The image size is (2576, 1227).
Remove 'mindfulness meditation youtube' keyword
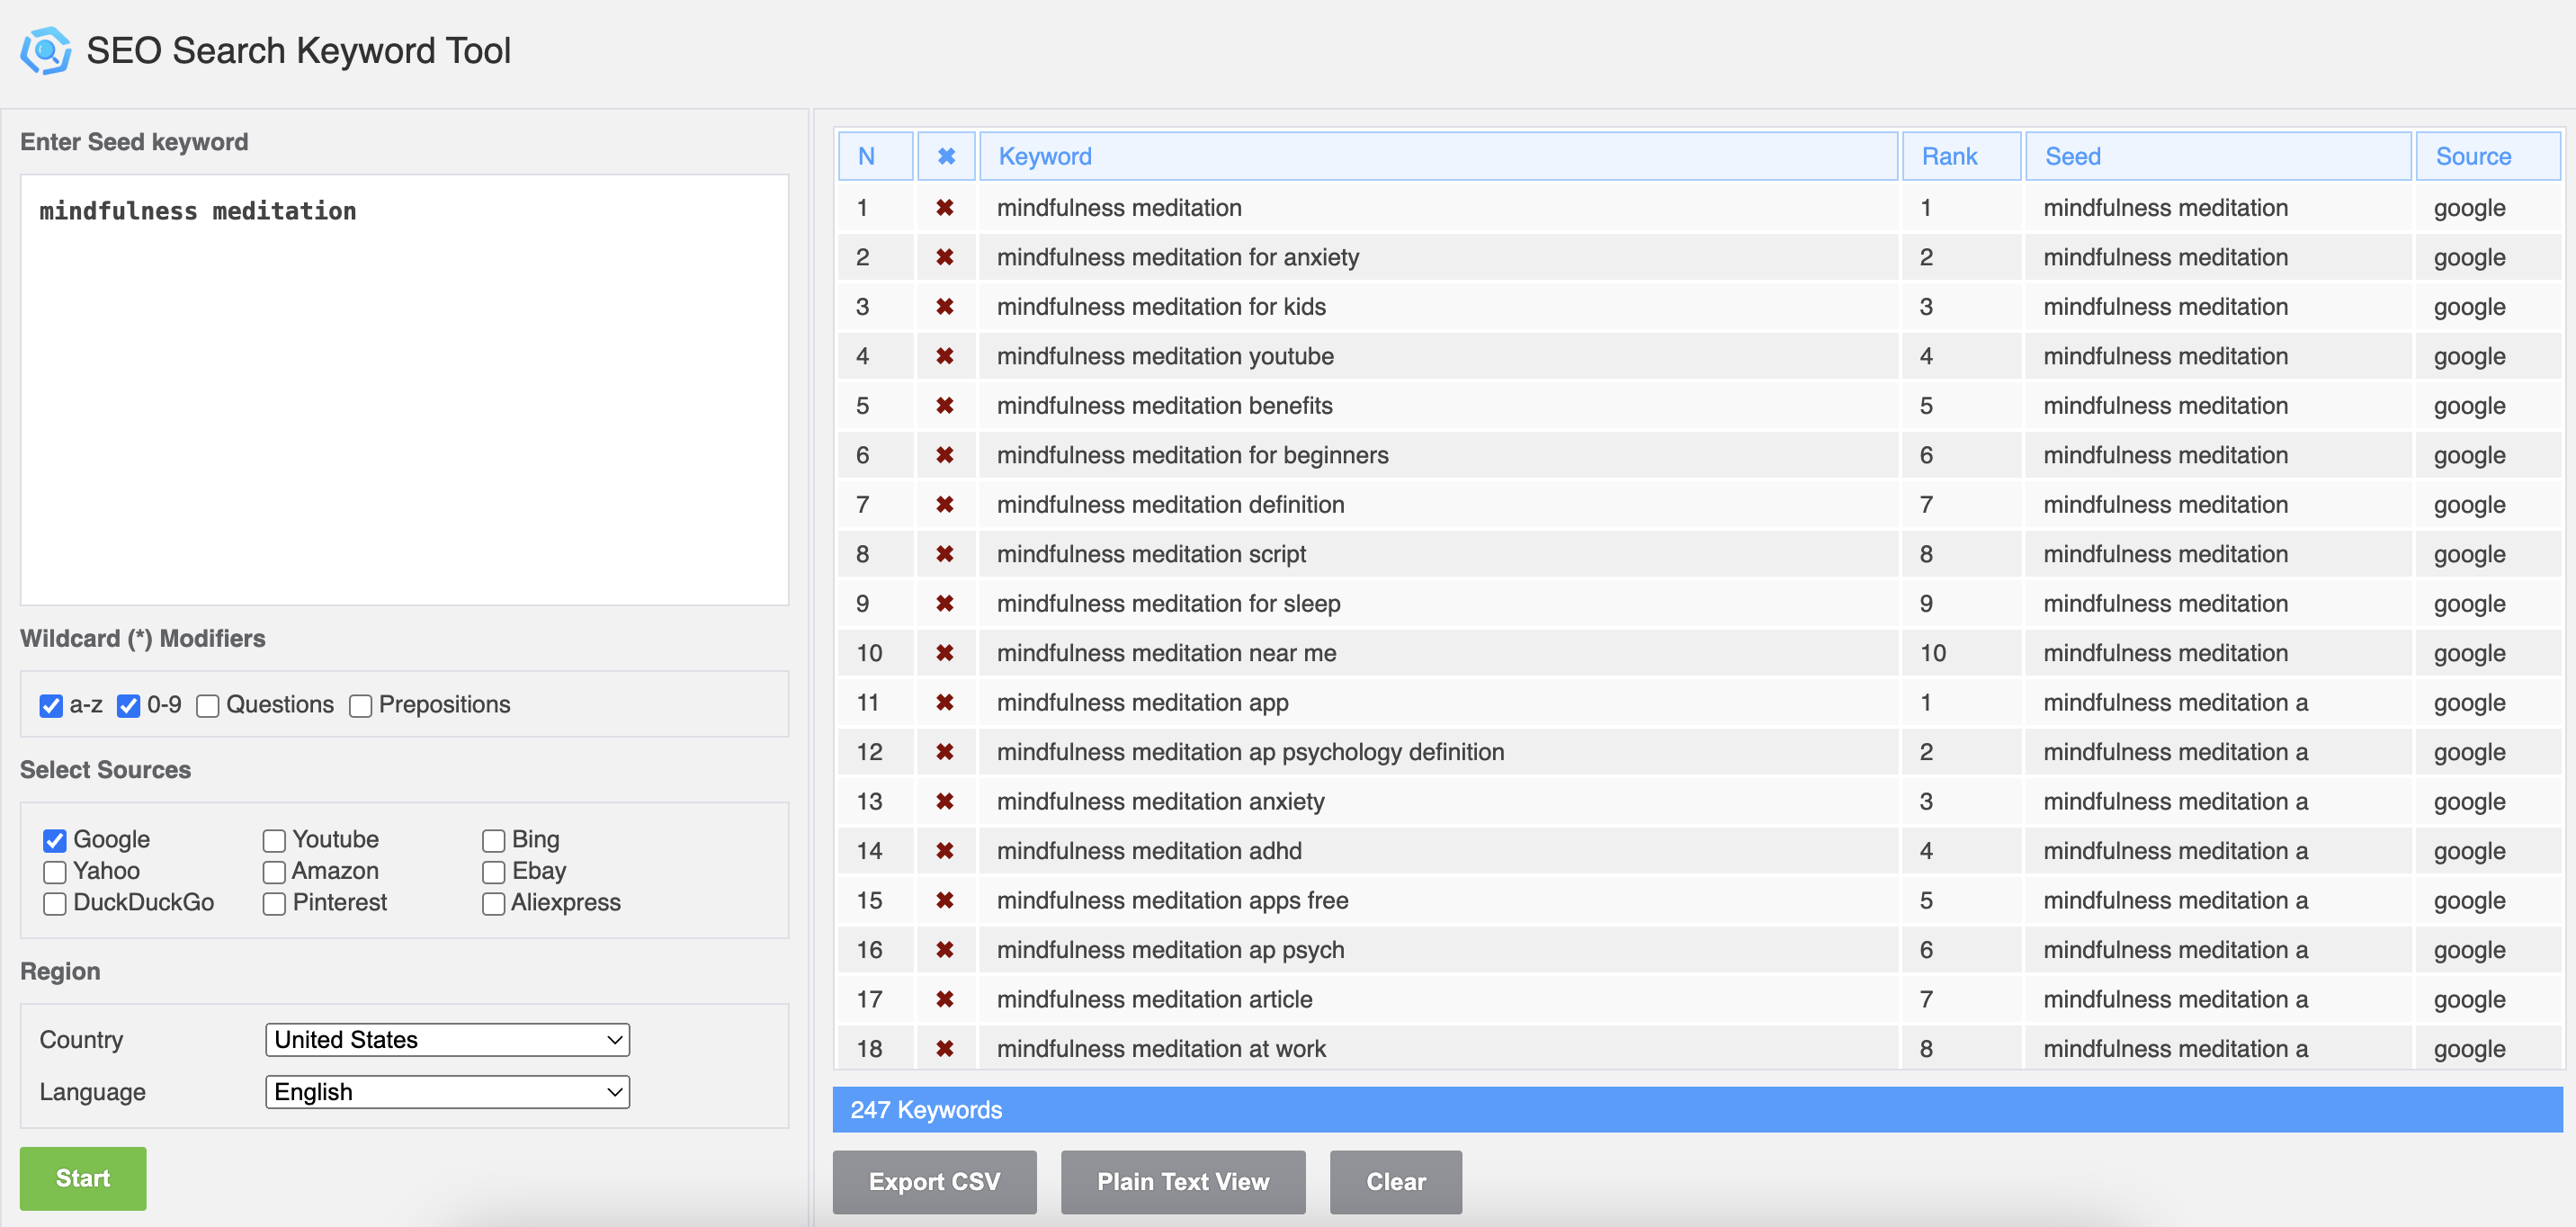click(945, 356)
